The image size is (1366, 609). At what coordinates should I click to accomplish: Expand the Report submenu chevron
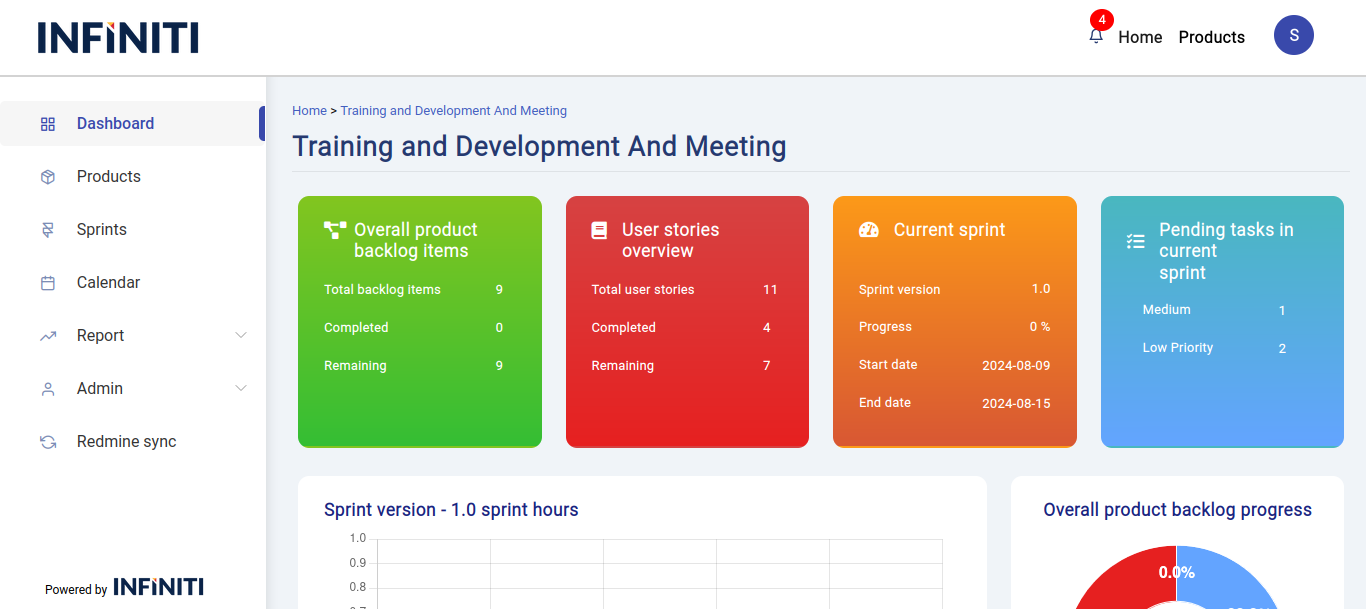[x=241, y=335]
